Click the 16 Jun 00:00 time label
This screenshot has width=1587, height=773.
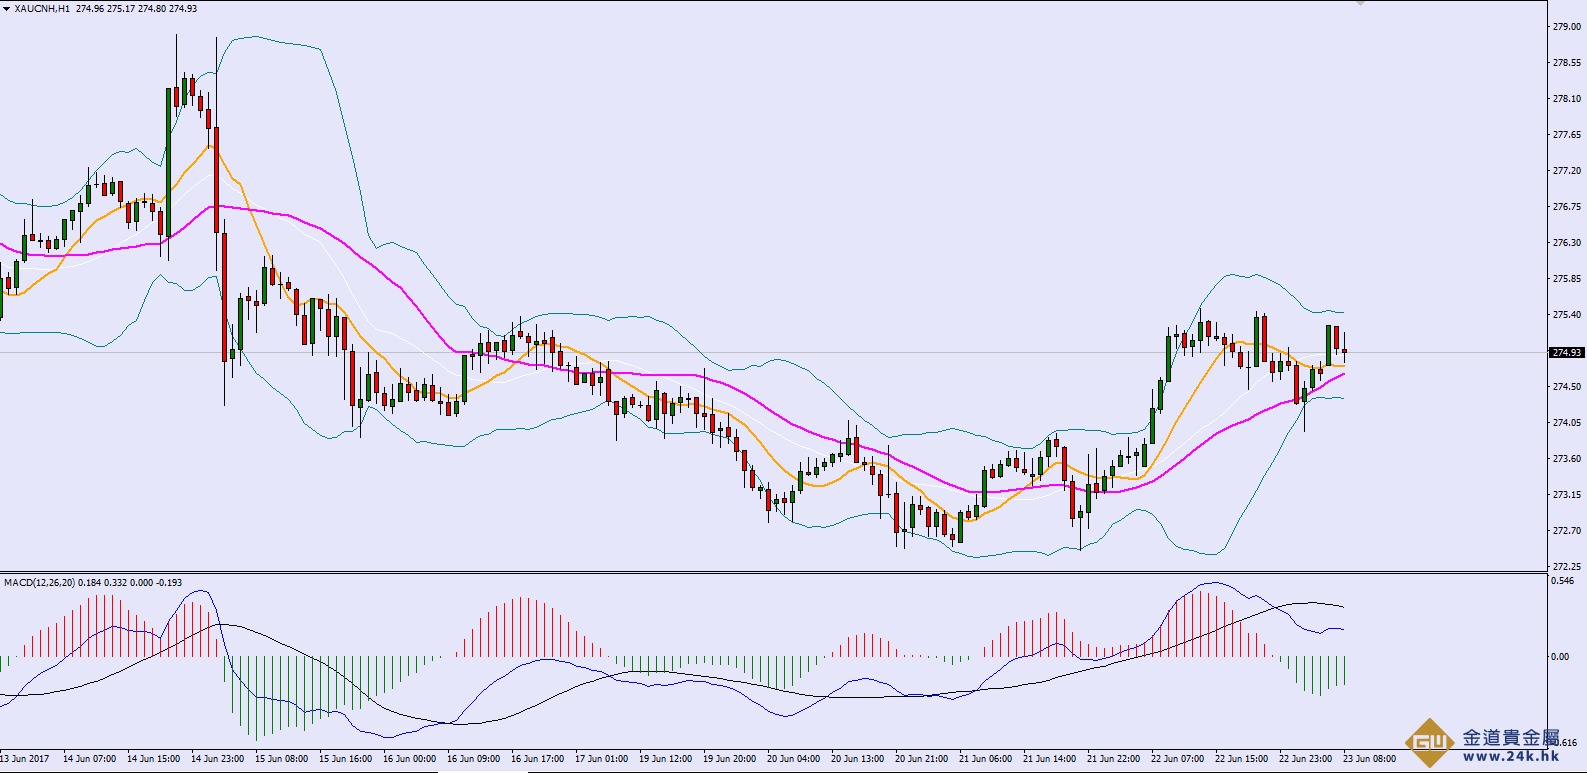(x=409, y=759)
